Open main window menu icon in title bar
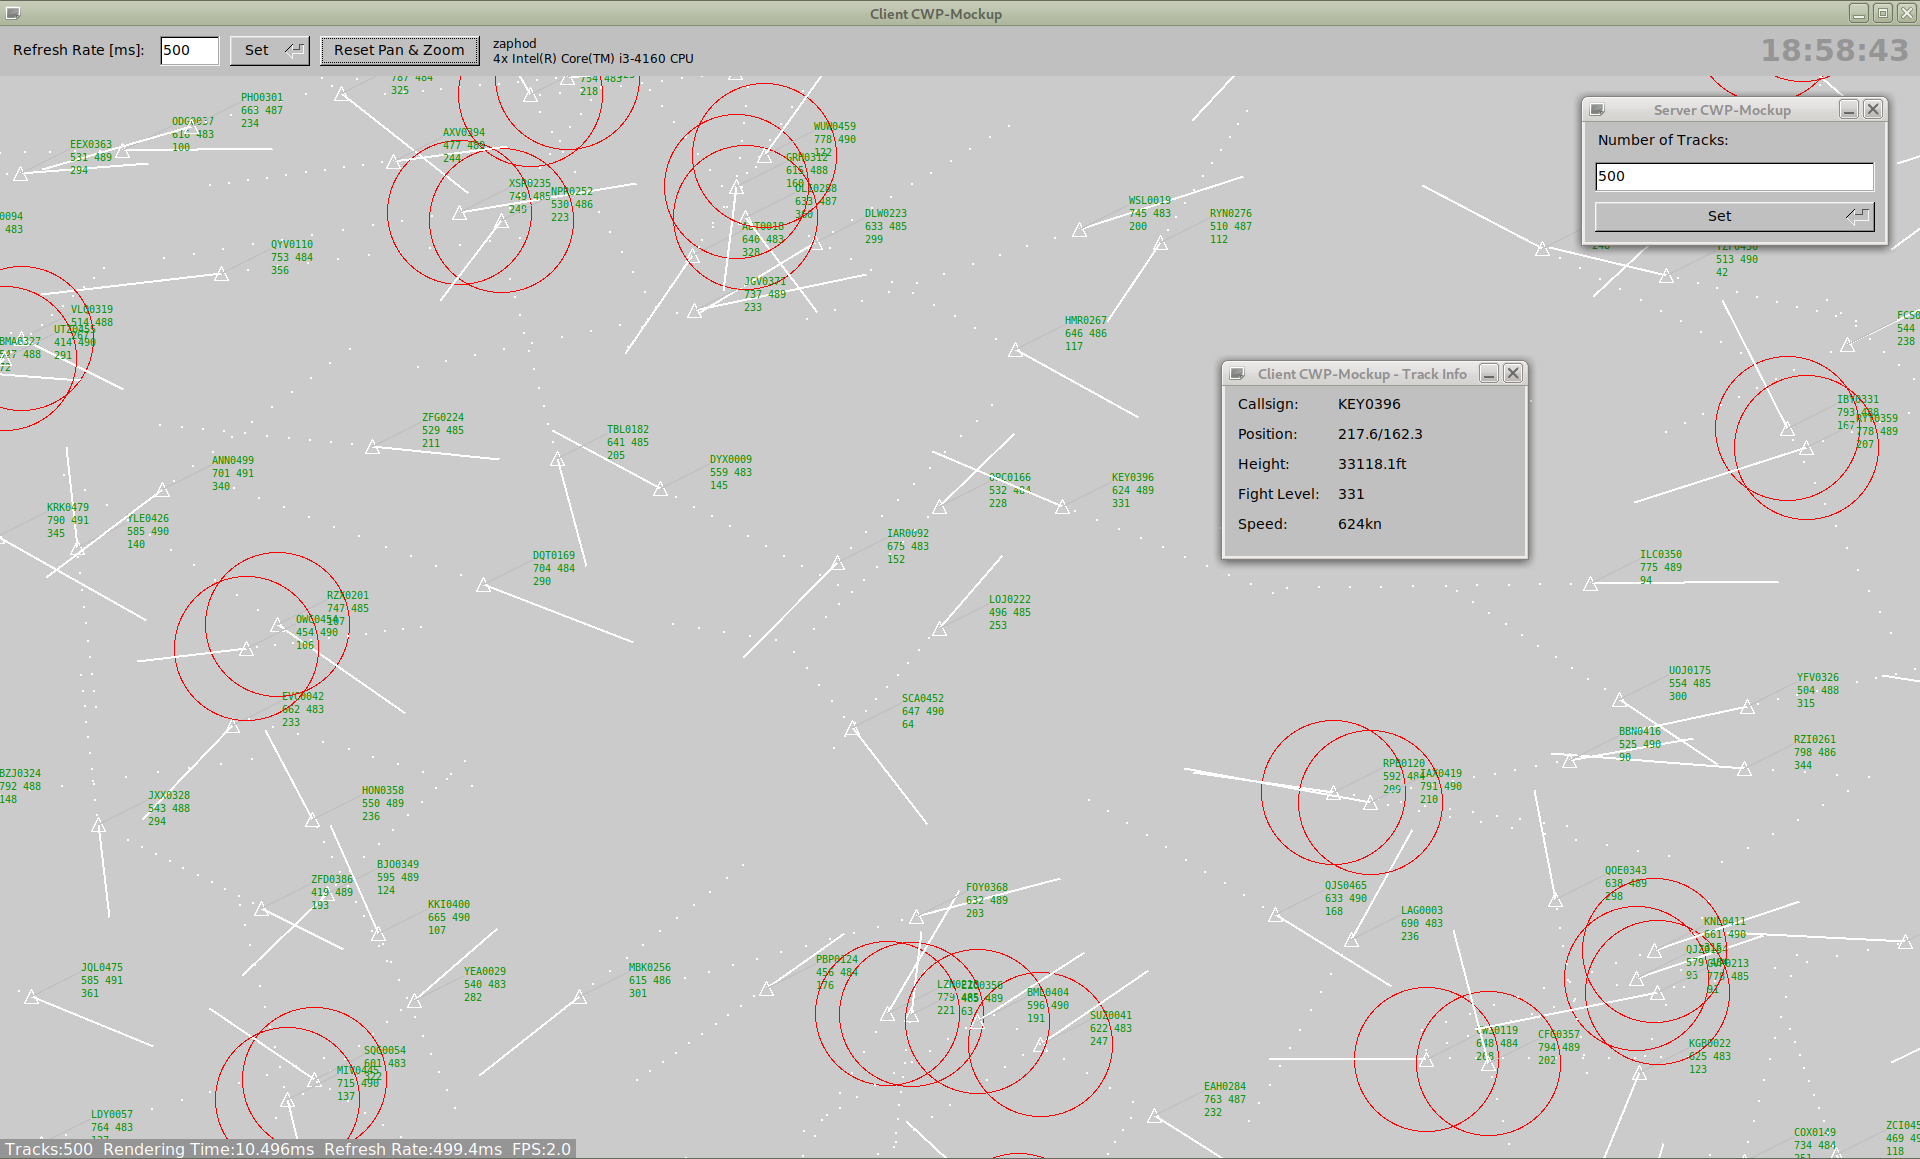Image resolution: width=1920 pixels, height=1159 pixels. point(13,13)
